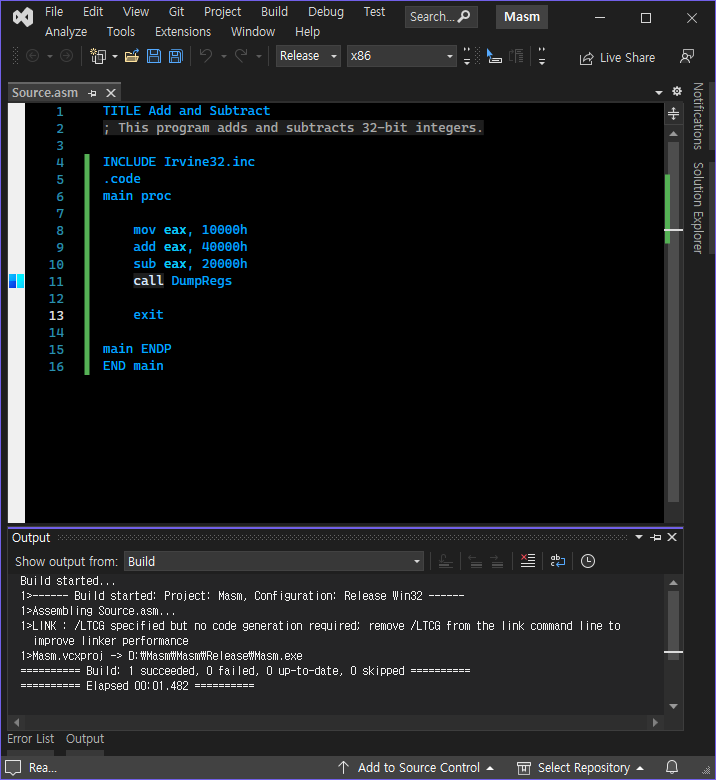The image size is (716, 780).
Task: Click Add to Source Control
Action: tap(415, 768)
